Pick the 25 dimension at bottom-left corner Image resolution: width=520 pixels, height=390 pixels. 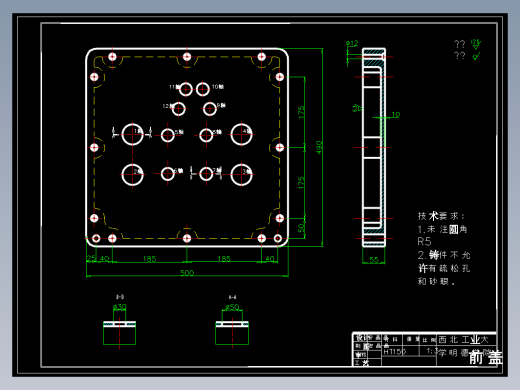(91, 258)
